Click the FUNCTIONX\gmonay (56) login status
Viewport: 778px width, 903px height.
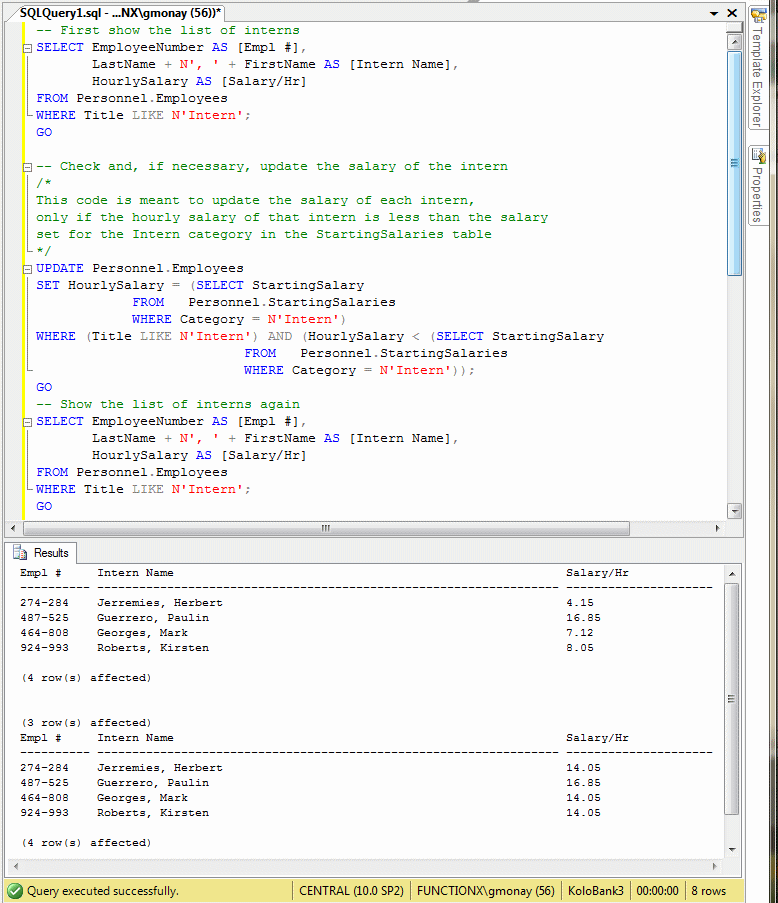[485, 891]
